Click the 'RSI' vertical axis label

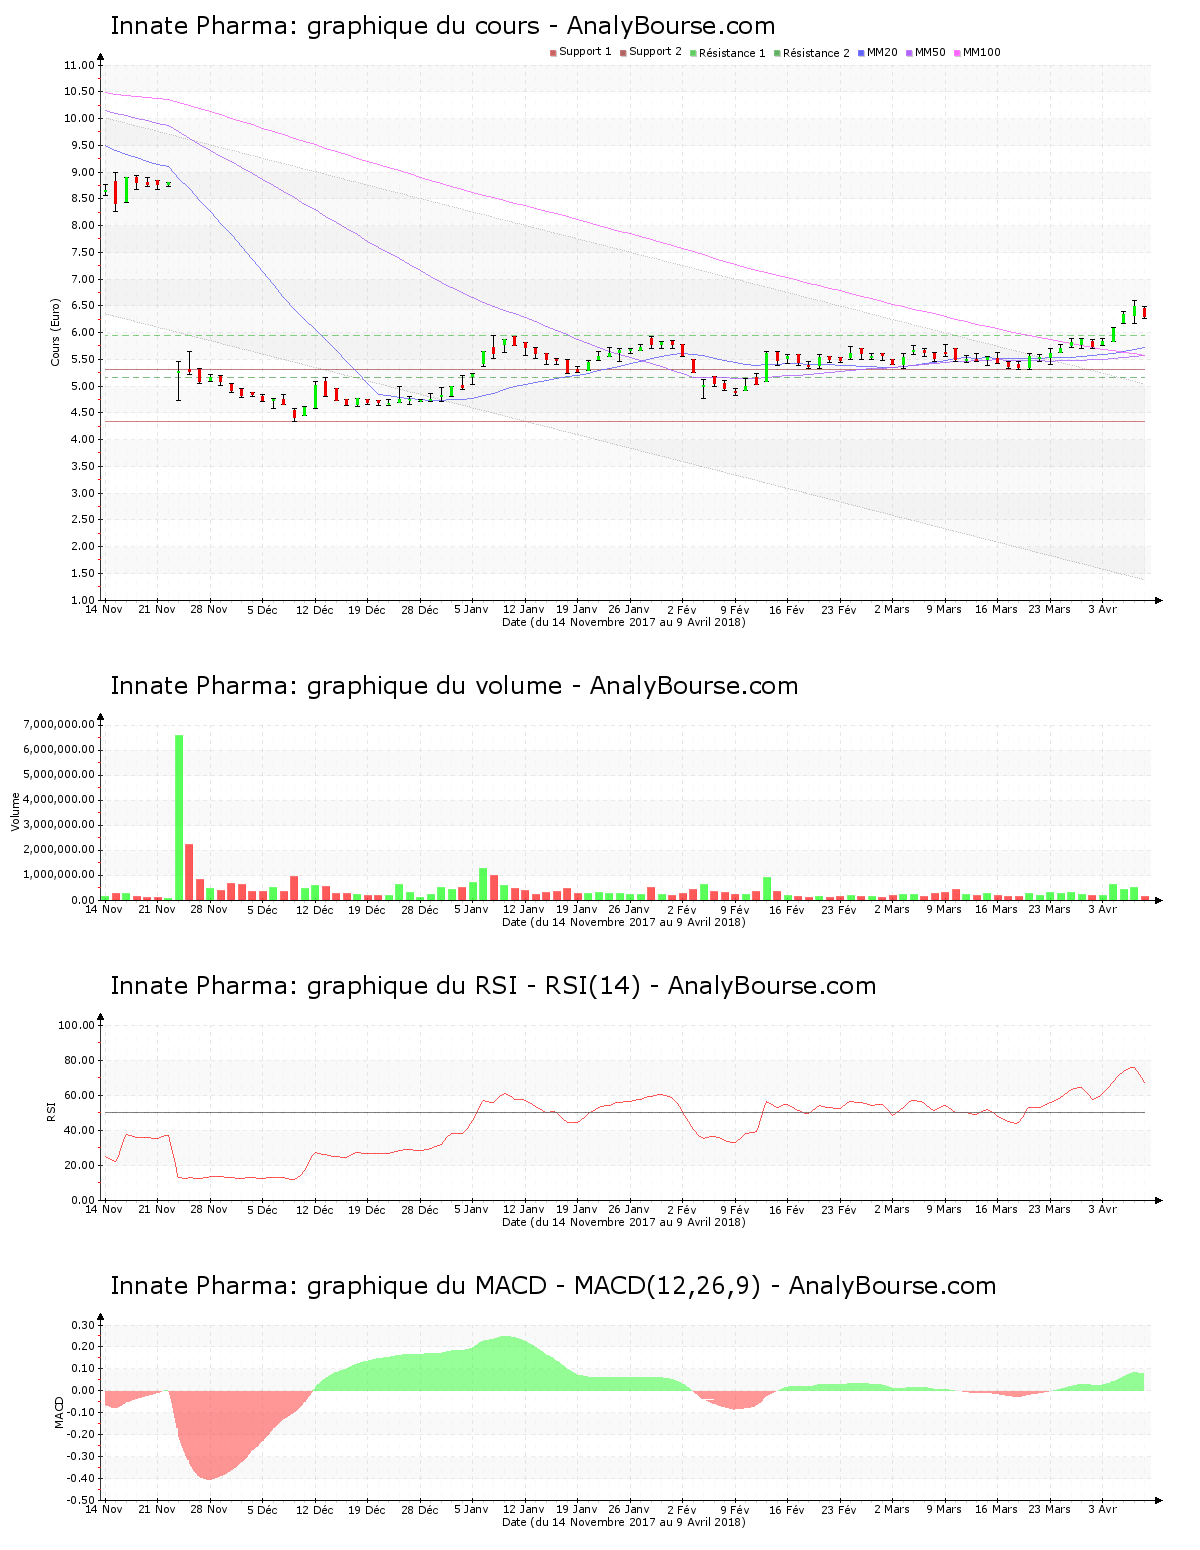(51, 1111)
